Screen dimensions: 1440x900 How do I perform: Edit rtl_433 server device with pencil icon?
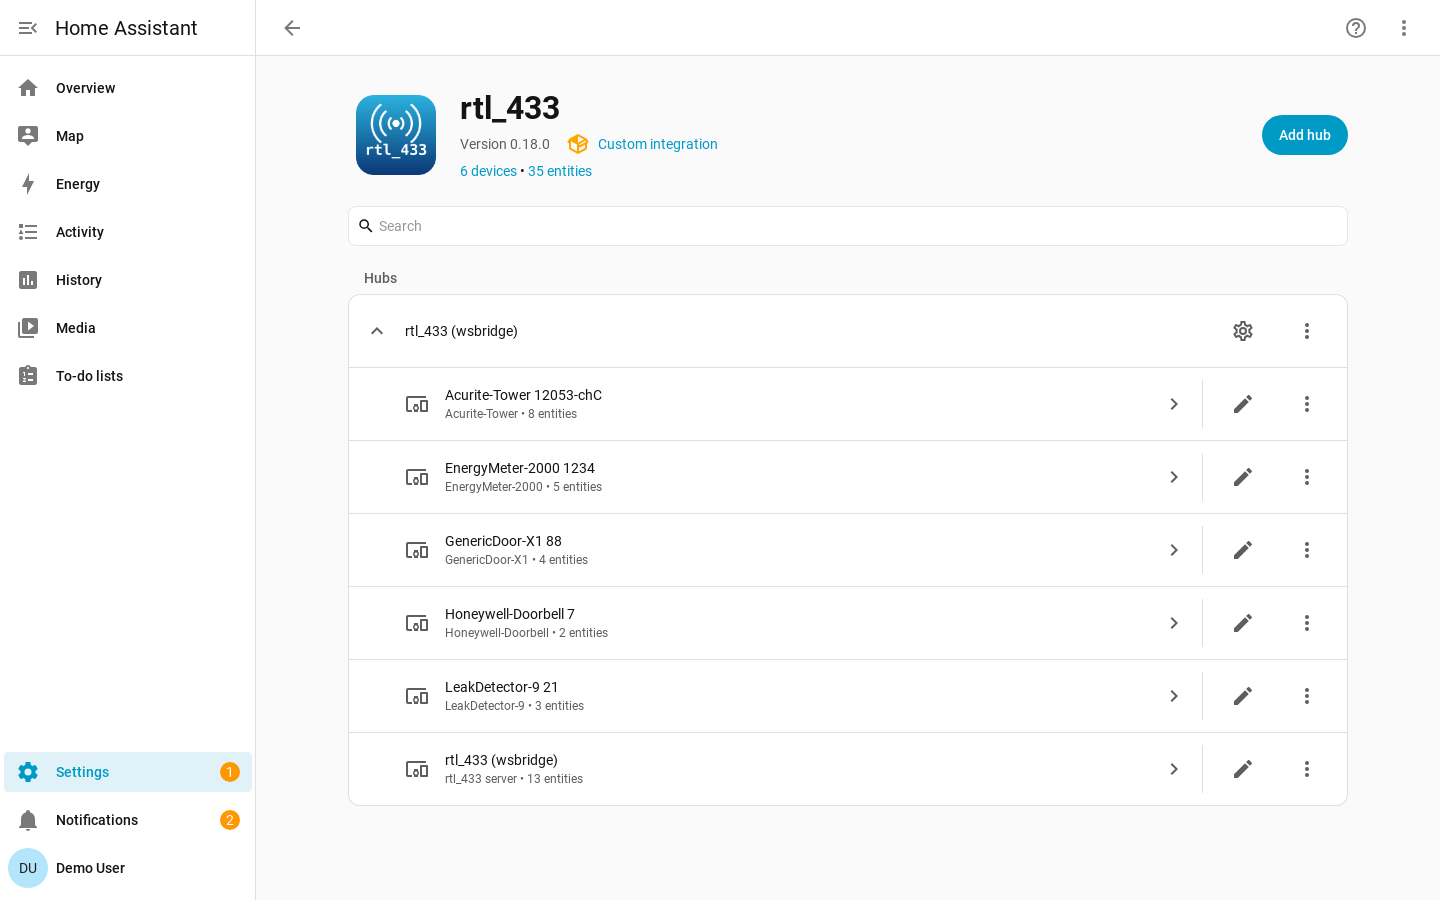[1243, 769]
